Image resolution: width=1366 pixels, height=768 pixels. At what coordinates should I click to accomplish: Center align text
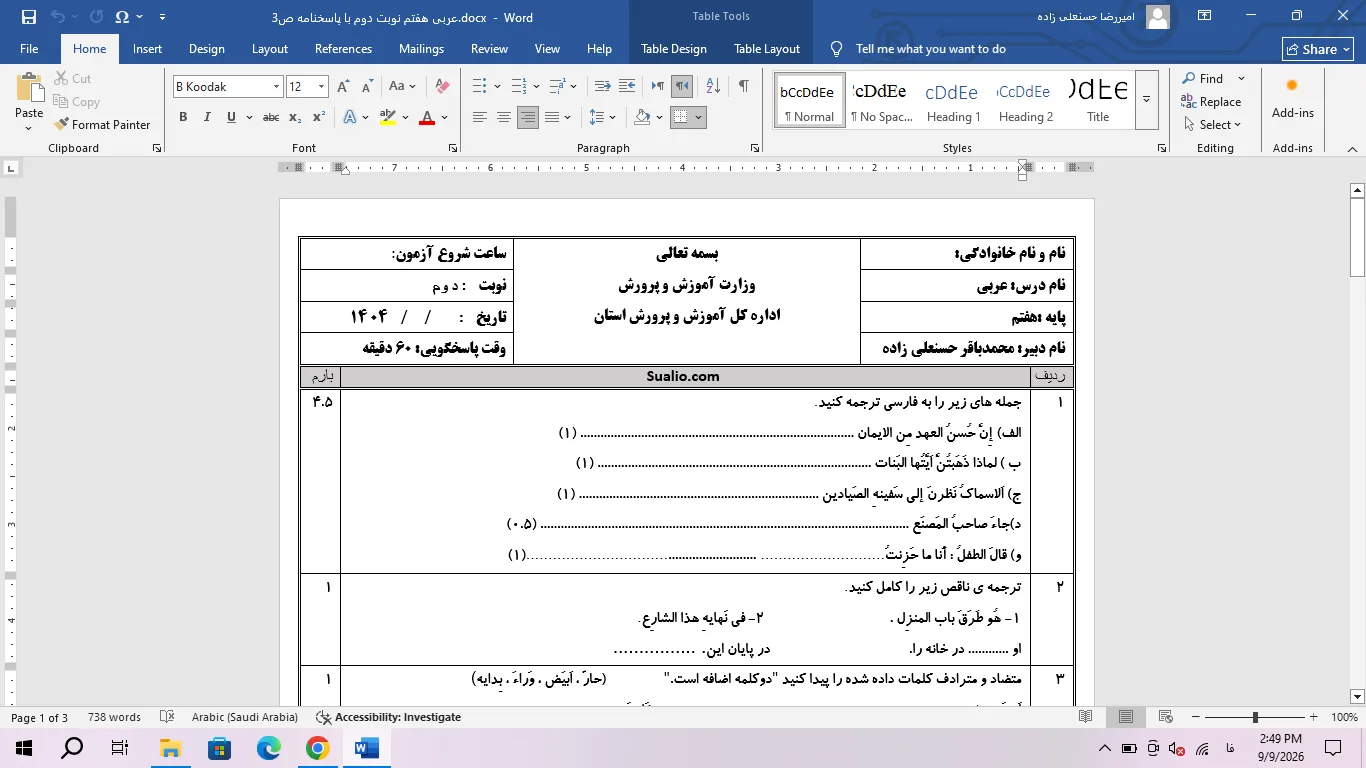(x=504, y=117)
